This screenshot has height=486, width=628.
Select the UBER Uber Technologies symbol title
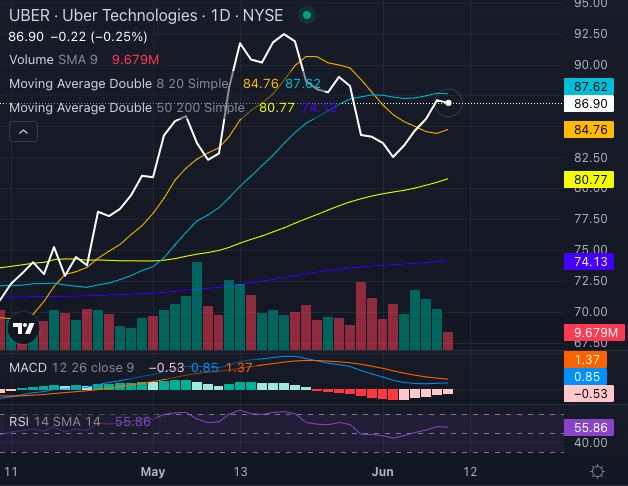click(146, 16)
